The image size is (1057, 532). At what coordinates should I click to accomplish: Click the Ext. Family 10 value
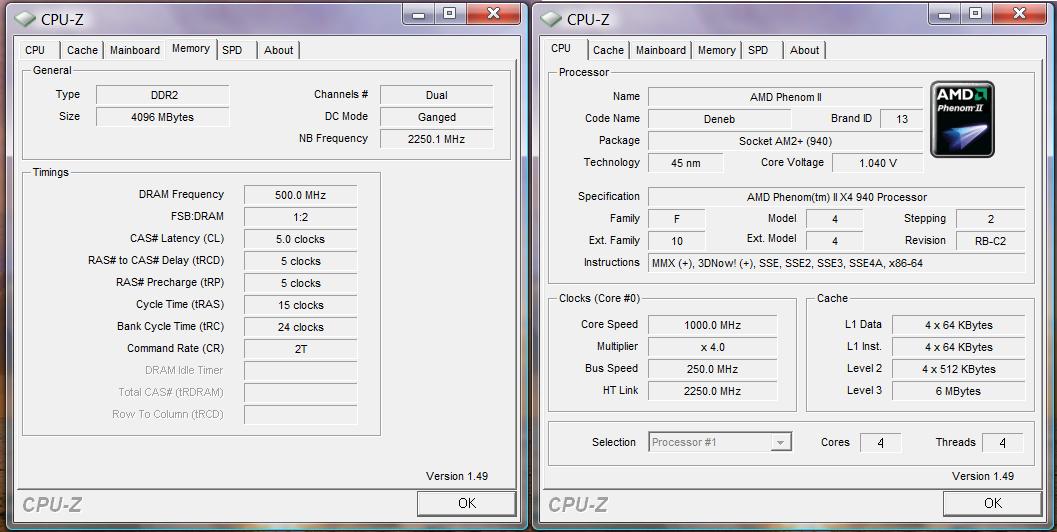(x=677, y=241)
